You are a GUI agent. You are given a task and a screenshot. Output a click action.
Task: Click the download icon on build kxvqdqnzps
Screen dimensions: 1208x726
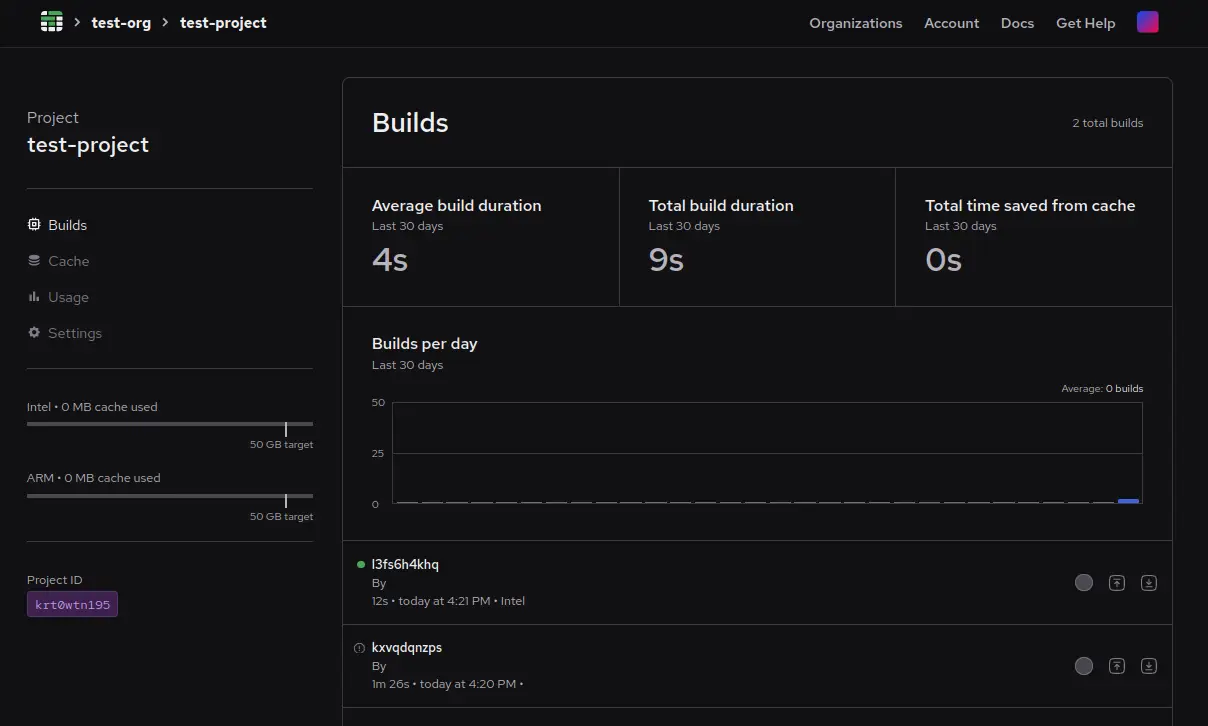[1148, 665]
